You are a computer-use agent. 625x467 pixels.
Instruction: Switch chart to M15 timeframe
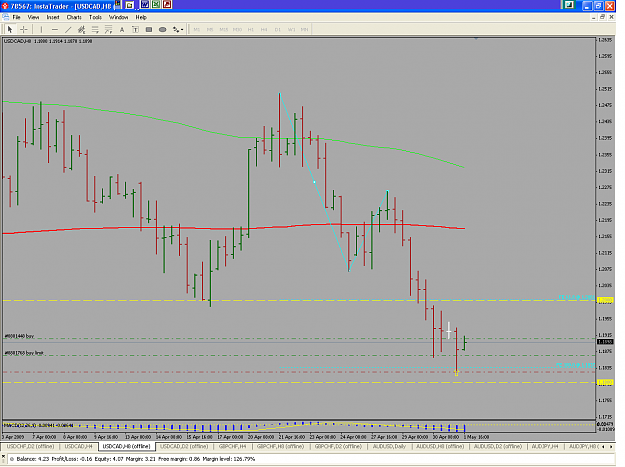224,29
